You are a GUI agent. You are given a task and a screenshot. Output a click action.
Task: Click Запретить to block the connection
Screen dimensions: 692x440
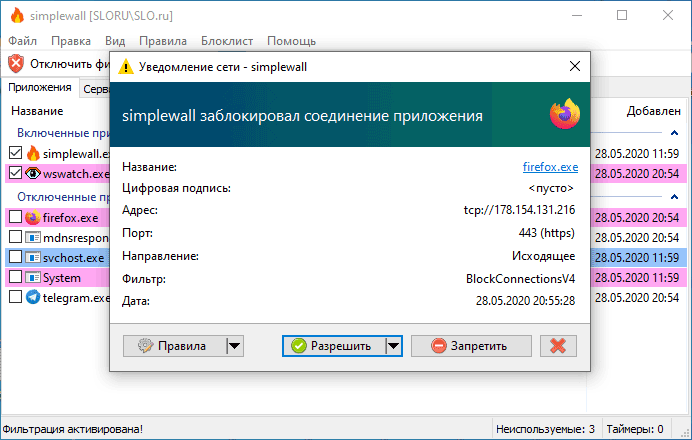tap(471, 346)
